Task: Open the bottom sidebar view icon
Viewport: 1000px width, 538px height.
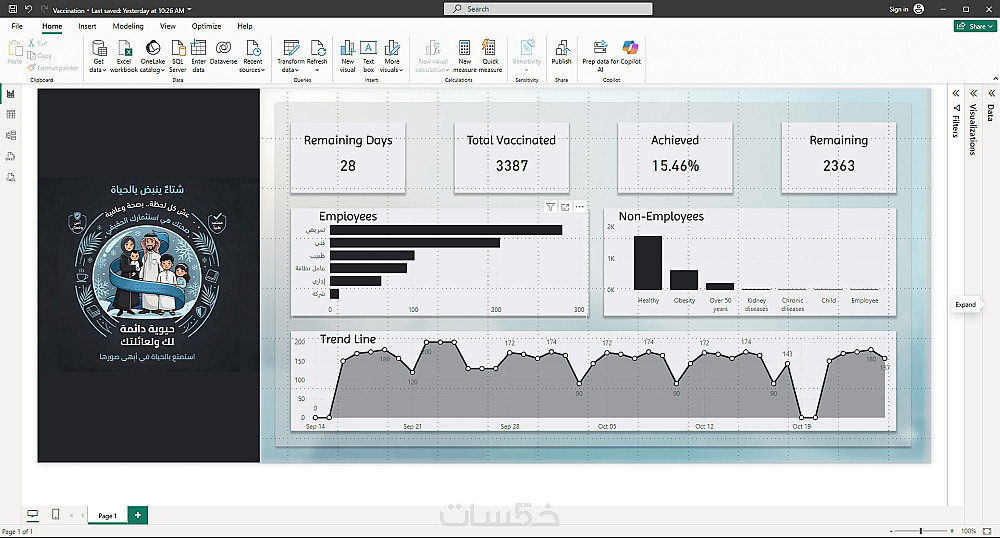Action: coord(11,178)
